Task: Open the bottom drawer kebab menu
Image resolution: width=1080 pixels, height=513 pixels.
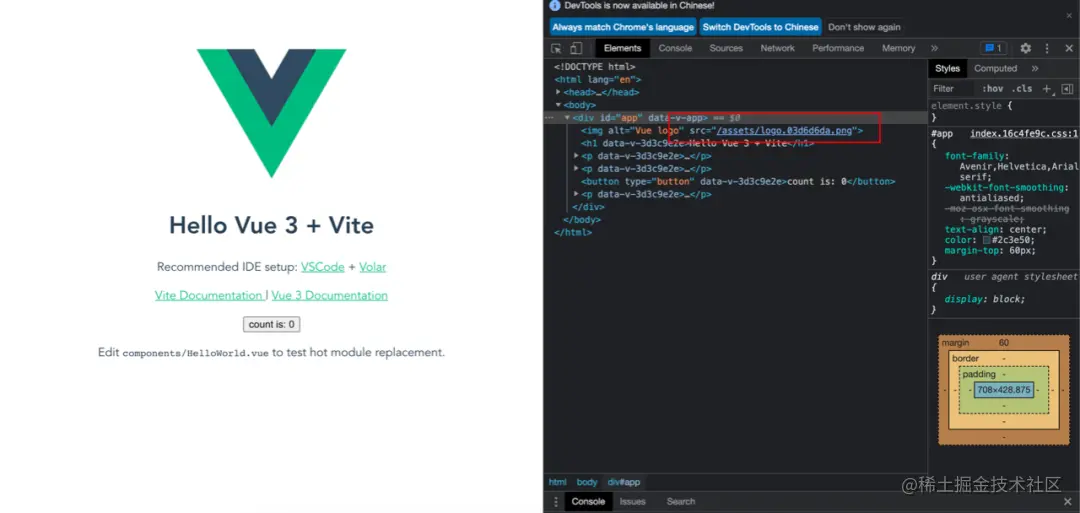Action: point(556,502)
